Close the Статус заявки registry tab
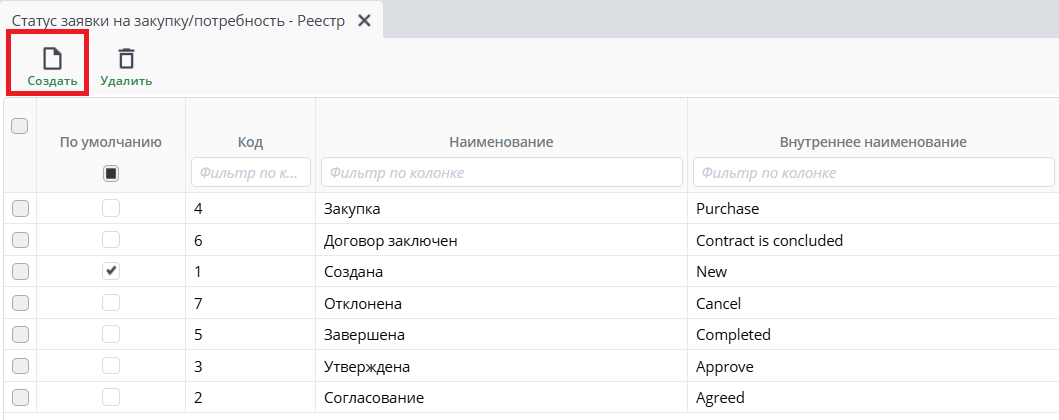The image size is (1059, 420). (364, 21)
